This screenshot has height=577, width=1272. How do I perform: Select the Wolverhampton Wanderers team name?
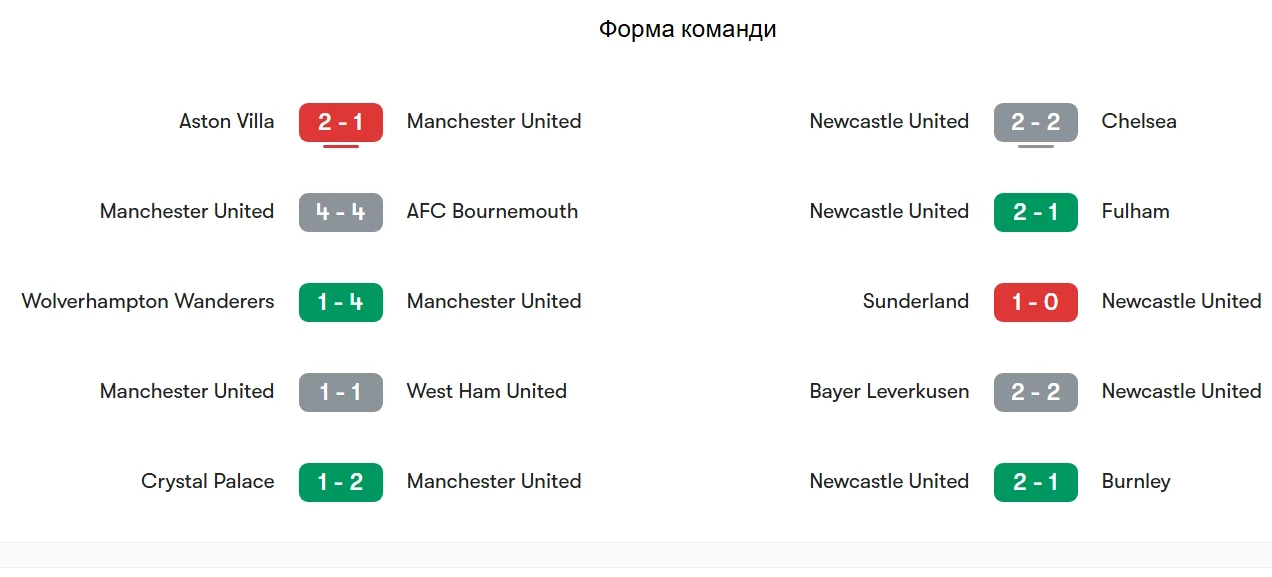[x=148, y=302]
